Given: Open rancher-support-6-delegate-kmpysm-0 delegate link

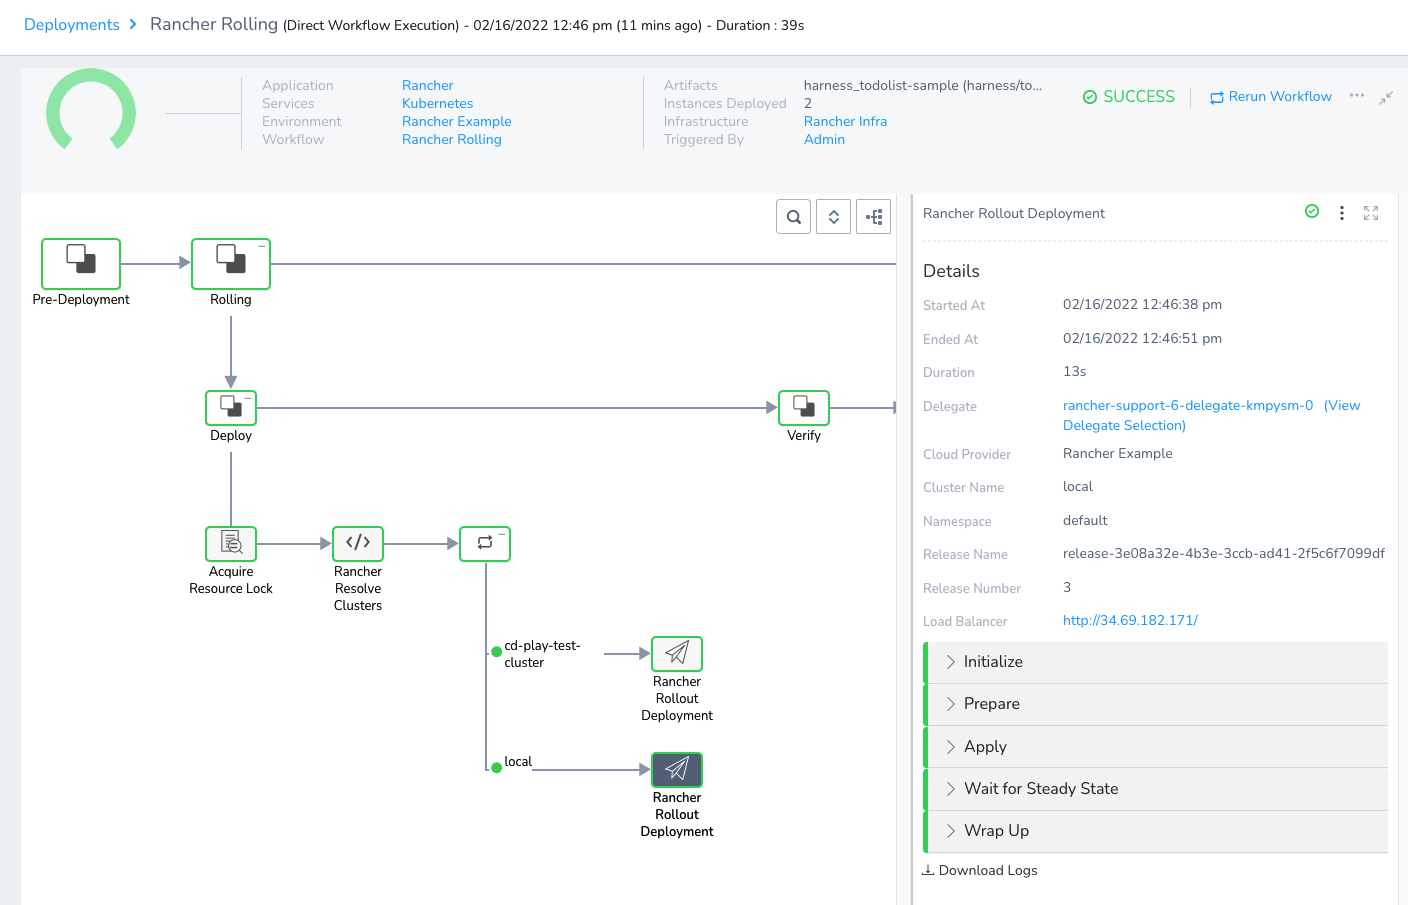Looking at the screenshot, I should pos(1188,405).
